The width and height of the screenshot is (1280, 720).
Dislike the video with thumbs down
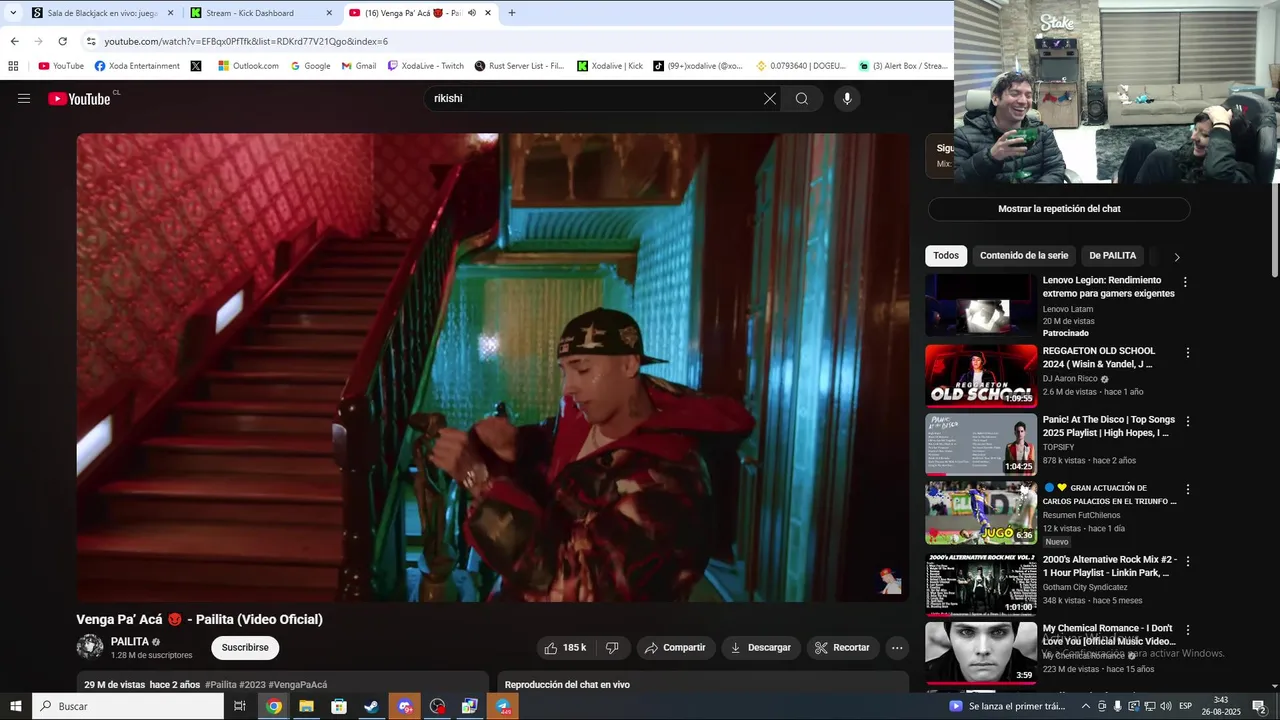click(x=612, y=647)
